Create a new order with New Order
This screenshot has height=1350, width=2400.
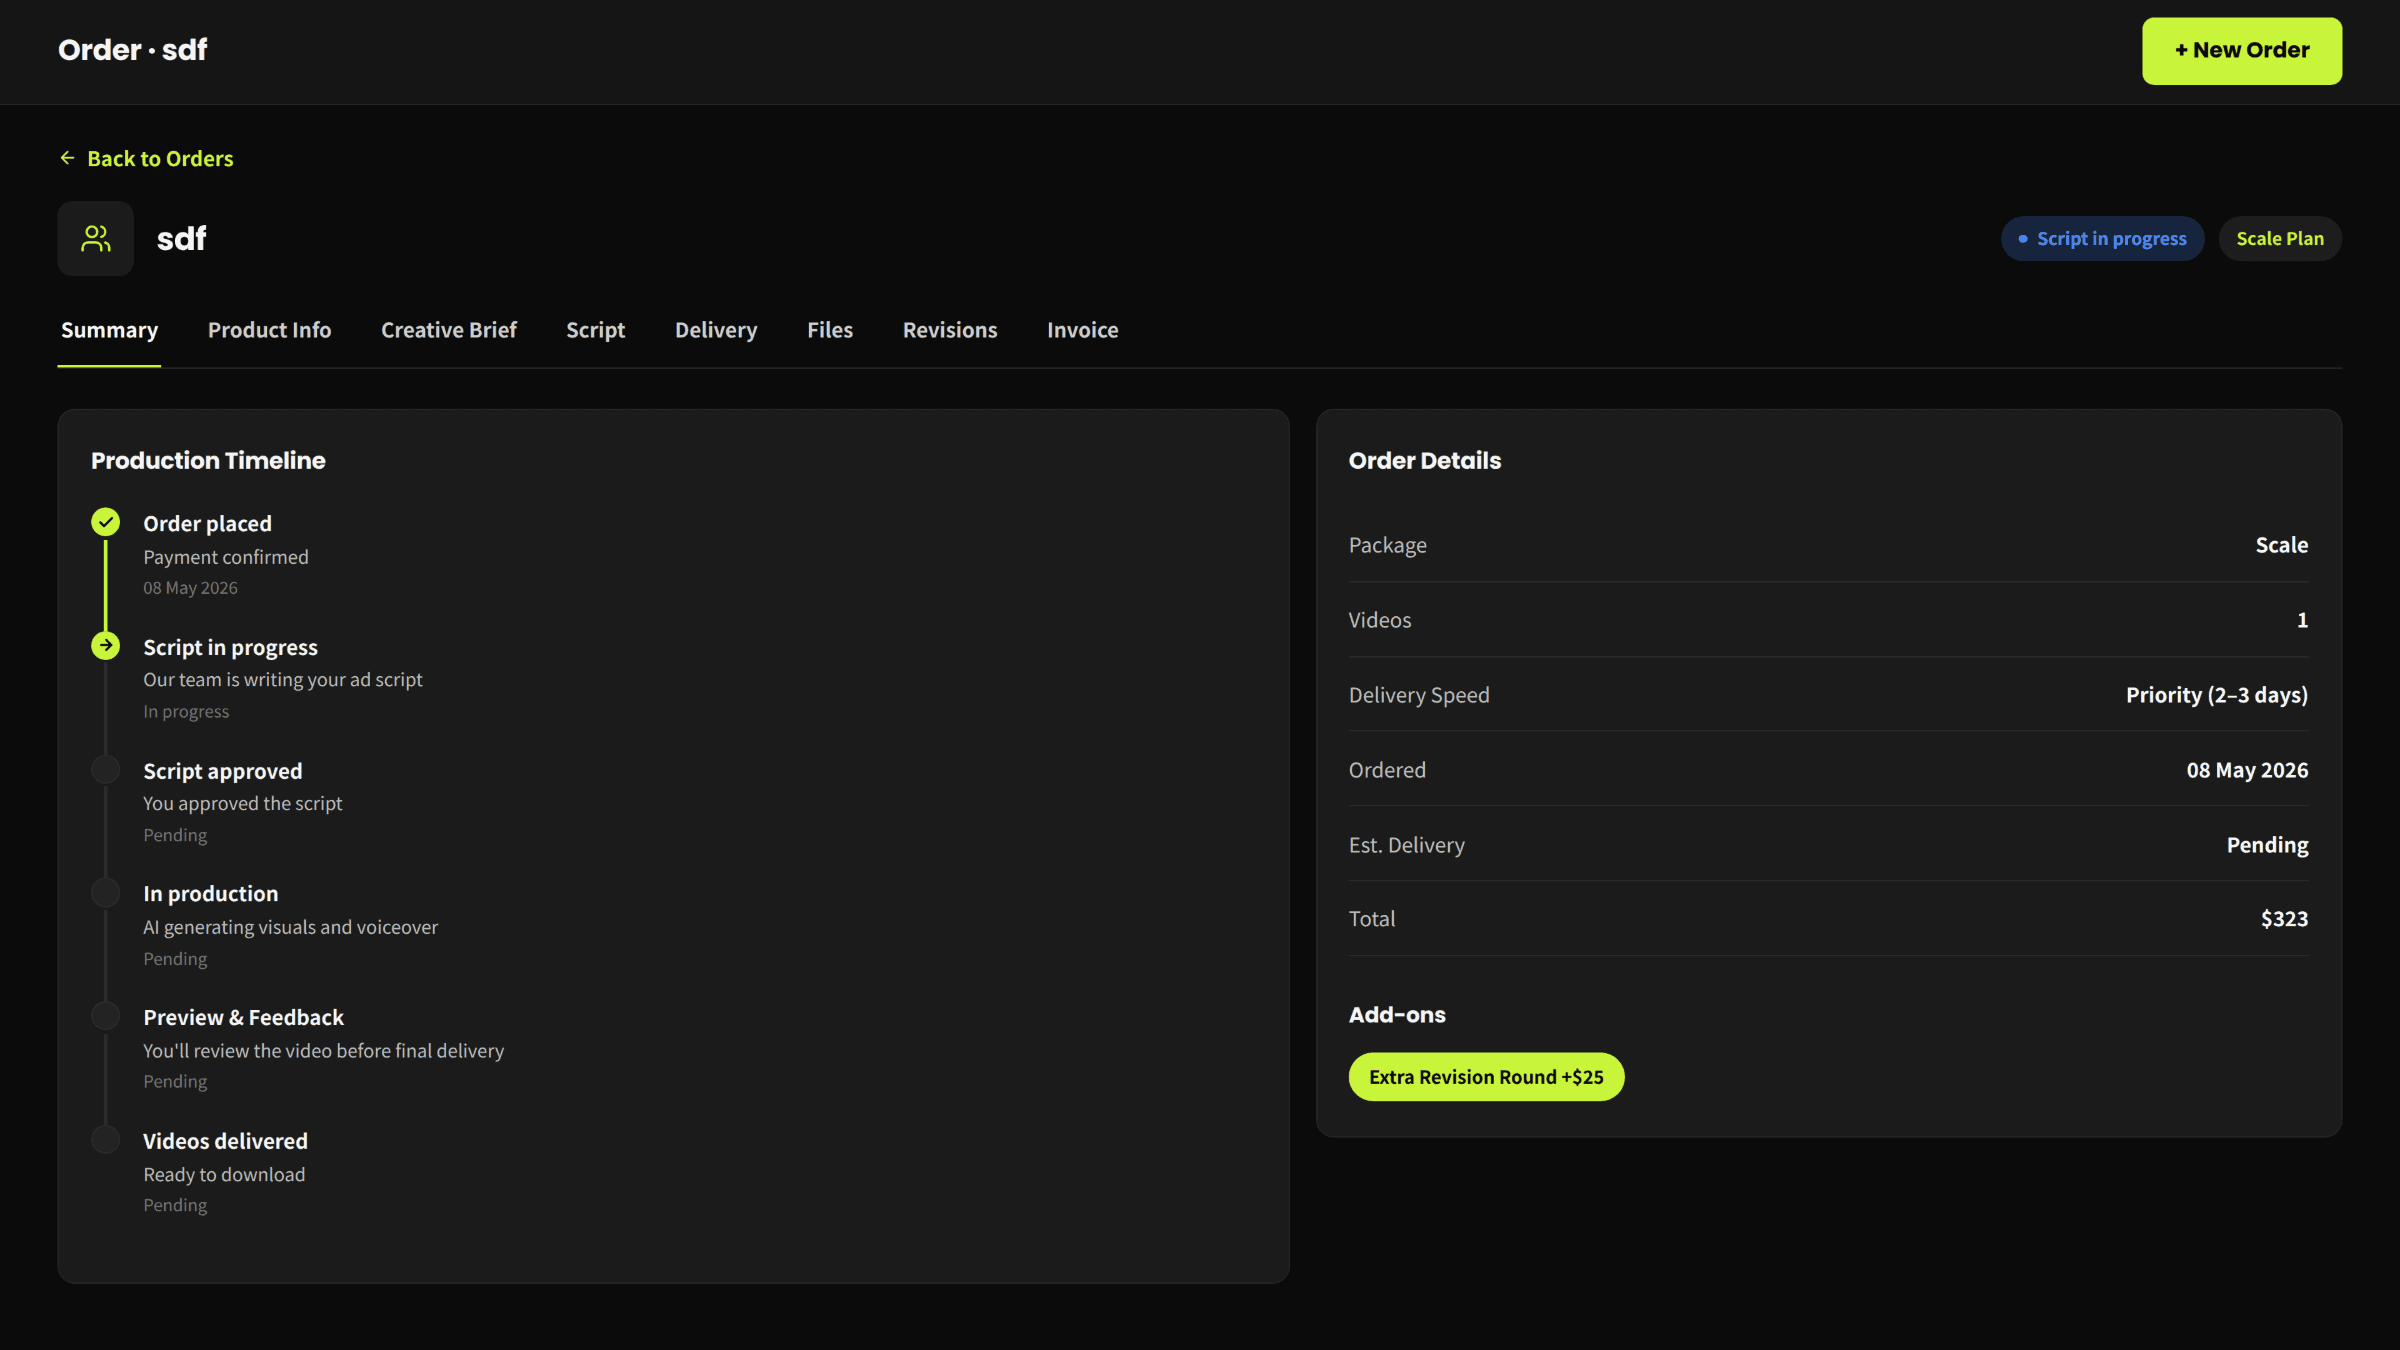coord(2242,51)
